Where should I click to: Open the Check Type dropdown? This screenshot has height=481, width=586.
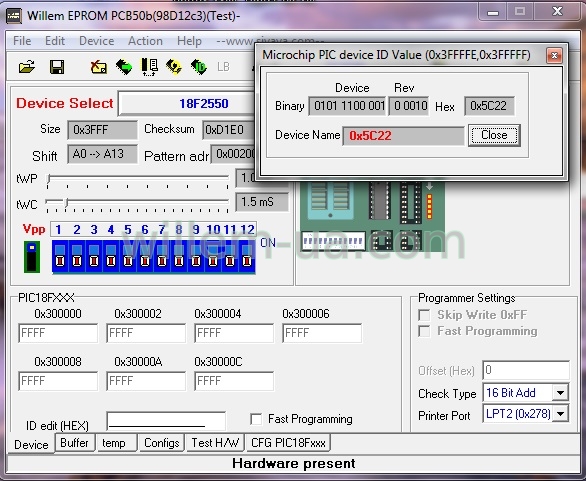point(560,393)
